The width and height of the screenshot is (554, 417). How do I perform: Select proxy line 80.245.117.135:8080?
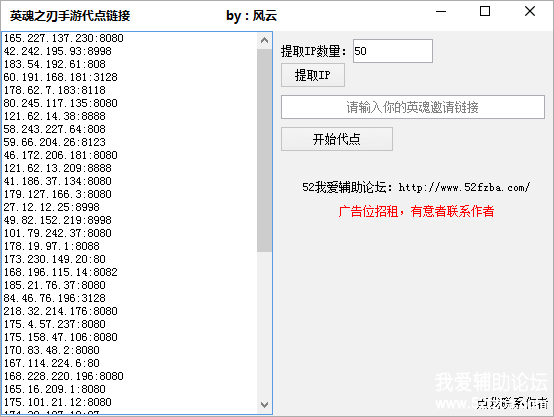(60, 103)
